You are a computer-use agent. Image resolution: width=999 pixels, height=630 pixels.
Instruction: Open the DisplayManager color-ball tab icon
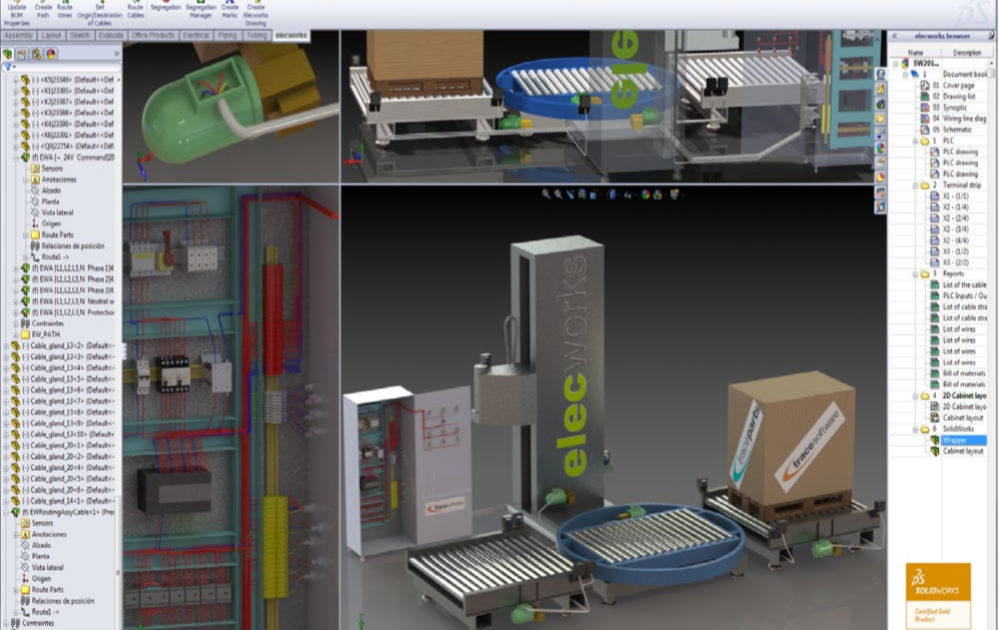click(x=51, y=54)
